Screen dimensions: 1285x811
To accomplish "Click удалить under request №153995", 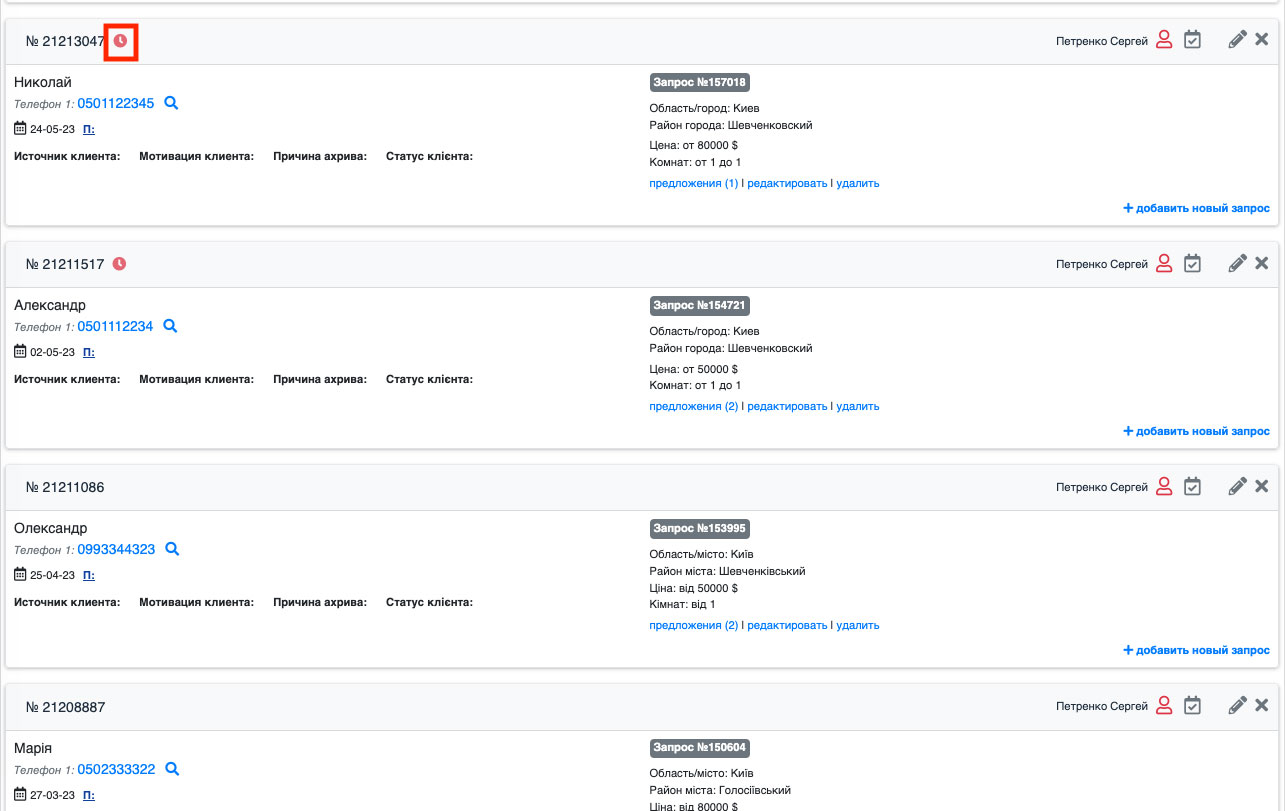I will [857, 626].
